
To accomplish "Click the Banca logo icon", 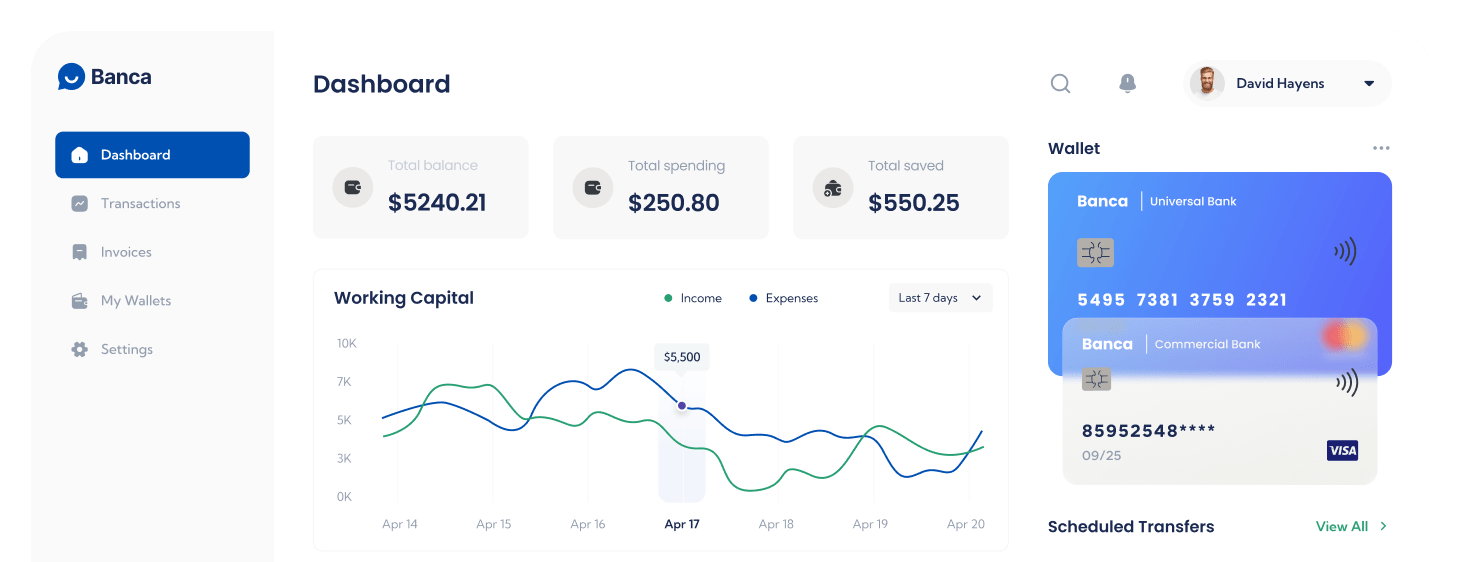I will [x=71, y=77].
